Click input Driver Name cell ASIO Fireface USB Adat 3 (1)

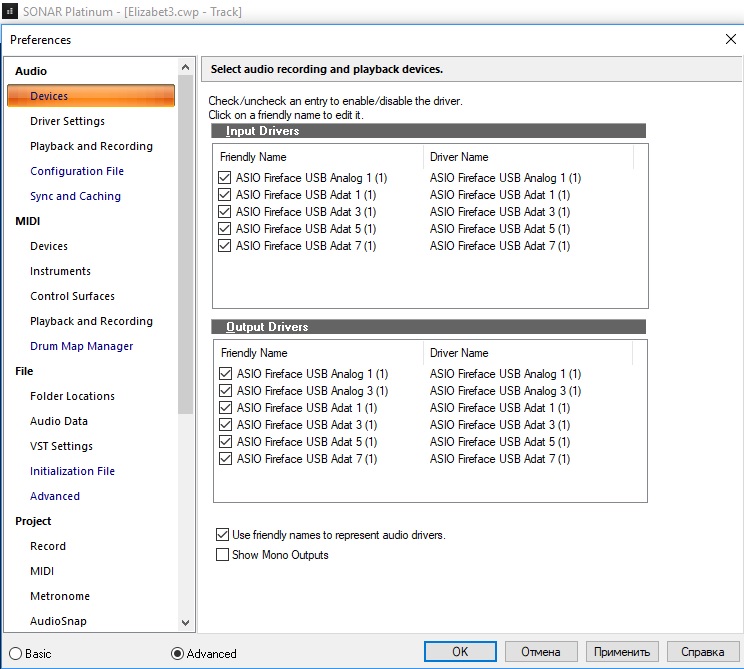coord(500,212)
